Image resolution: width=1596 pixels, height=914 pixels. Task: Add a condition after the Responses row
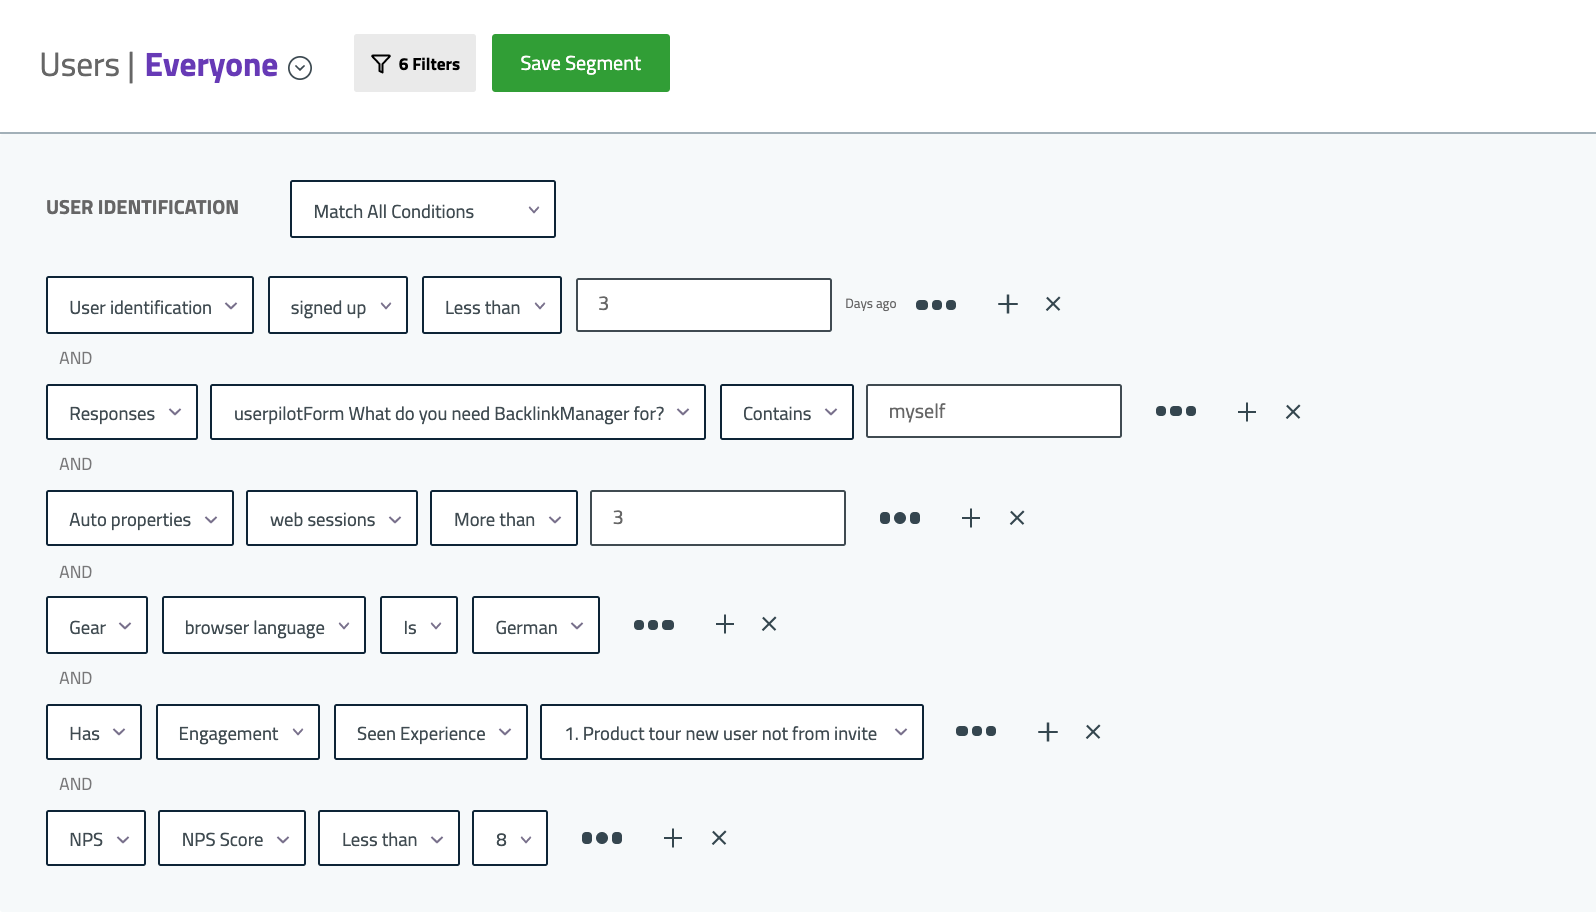[x=1247, y=412]
